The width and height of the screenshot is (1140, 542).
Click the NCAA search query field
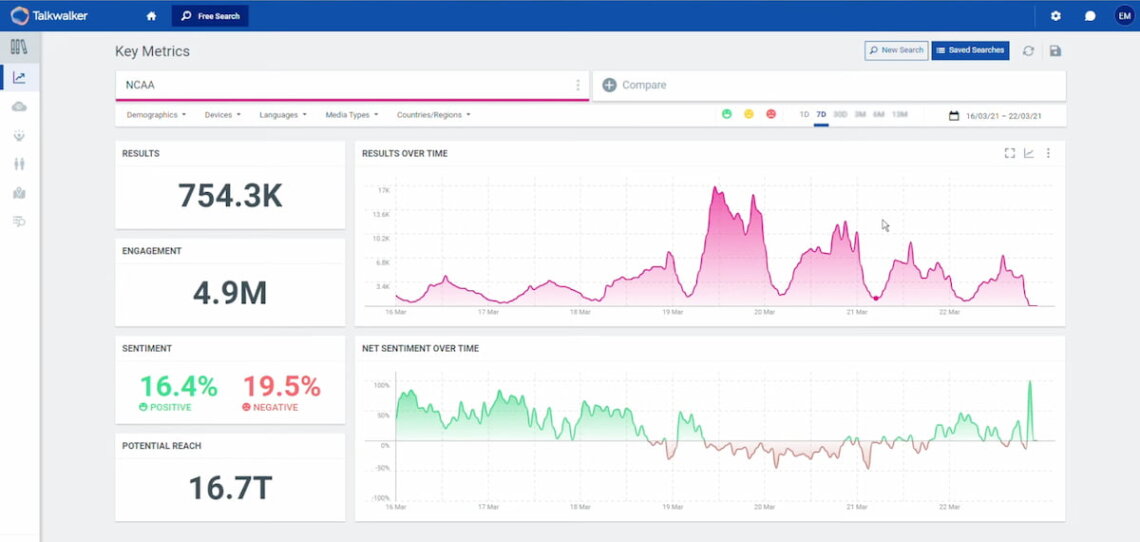[340, 85]
